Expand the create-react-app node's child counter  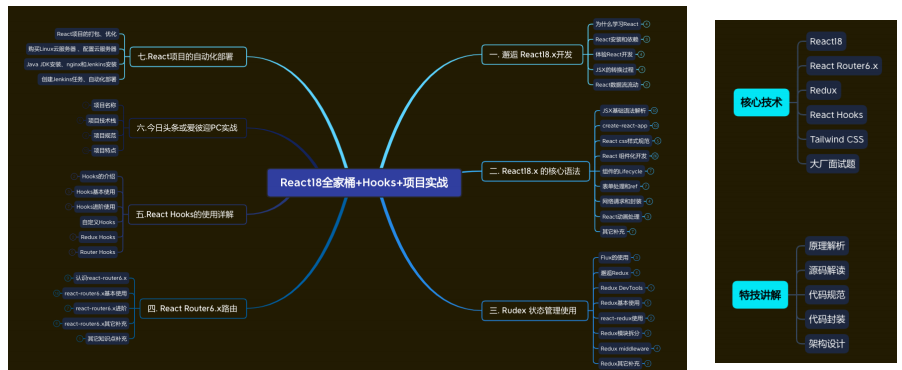pyautogui.click(x=656, y=125)
